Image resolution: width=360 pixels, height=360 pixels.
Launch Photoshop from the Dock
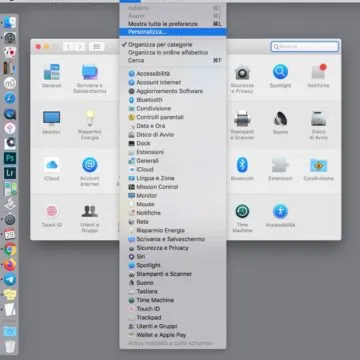(x=10, y=158)
